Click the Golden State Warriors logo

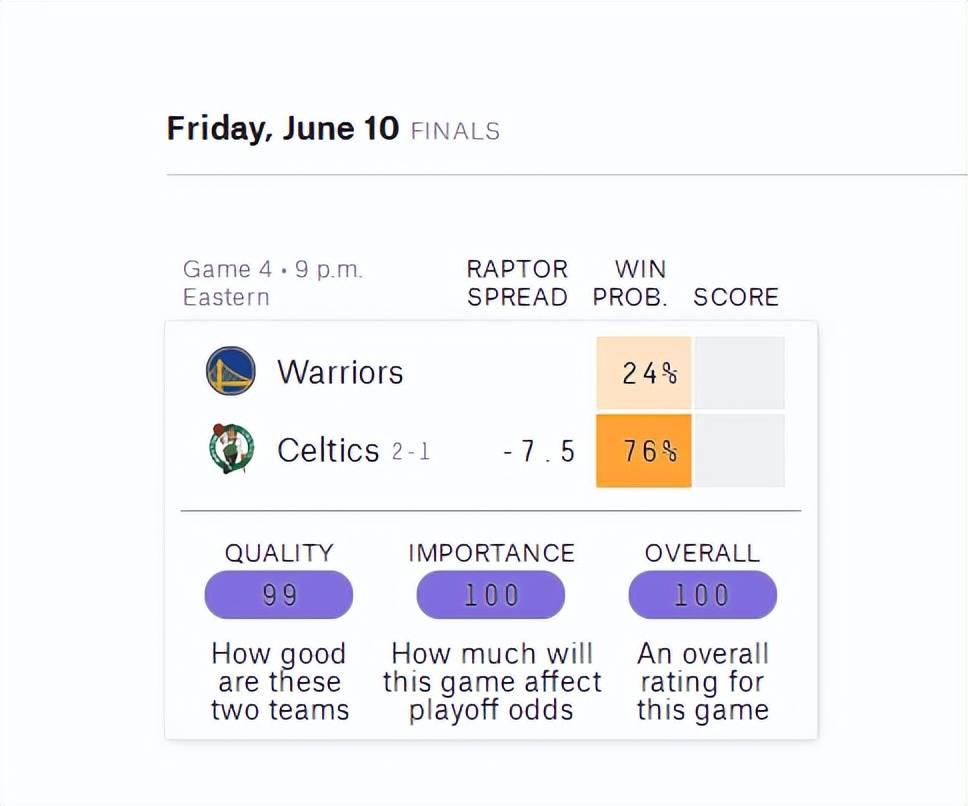[x=230, y=371]
